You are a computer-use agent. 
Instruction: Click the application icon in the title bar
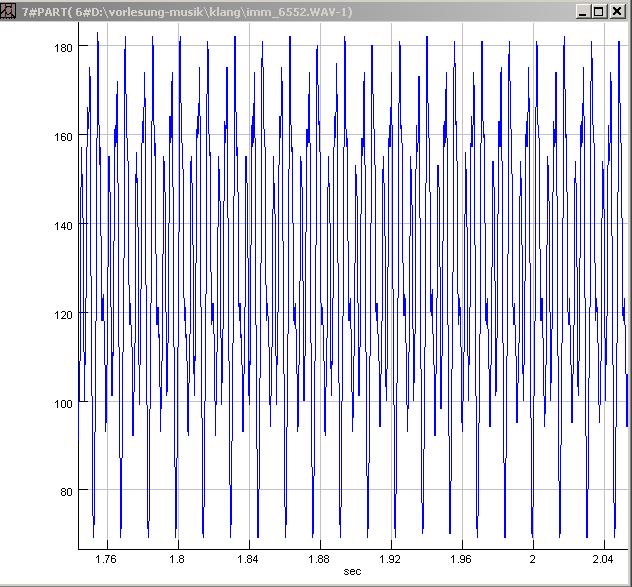click(9, 11)
